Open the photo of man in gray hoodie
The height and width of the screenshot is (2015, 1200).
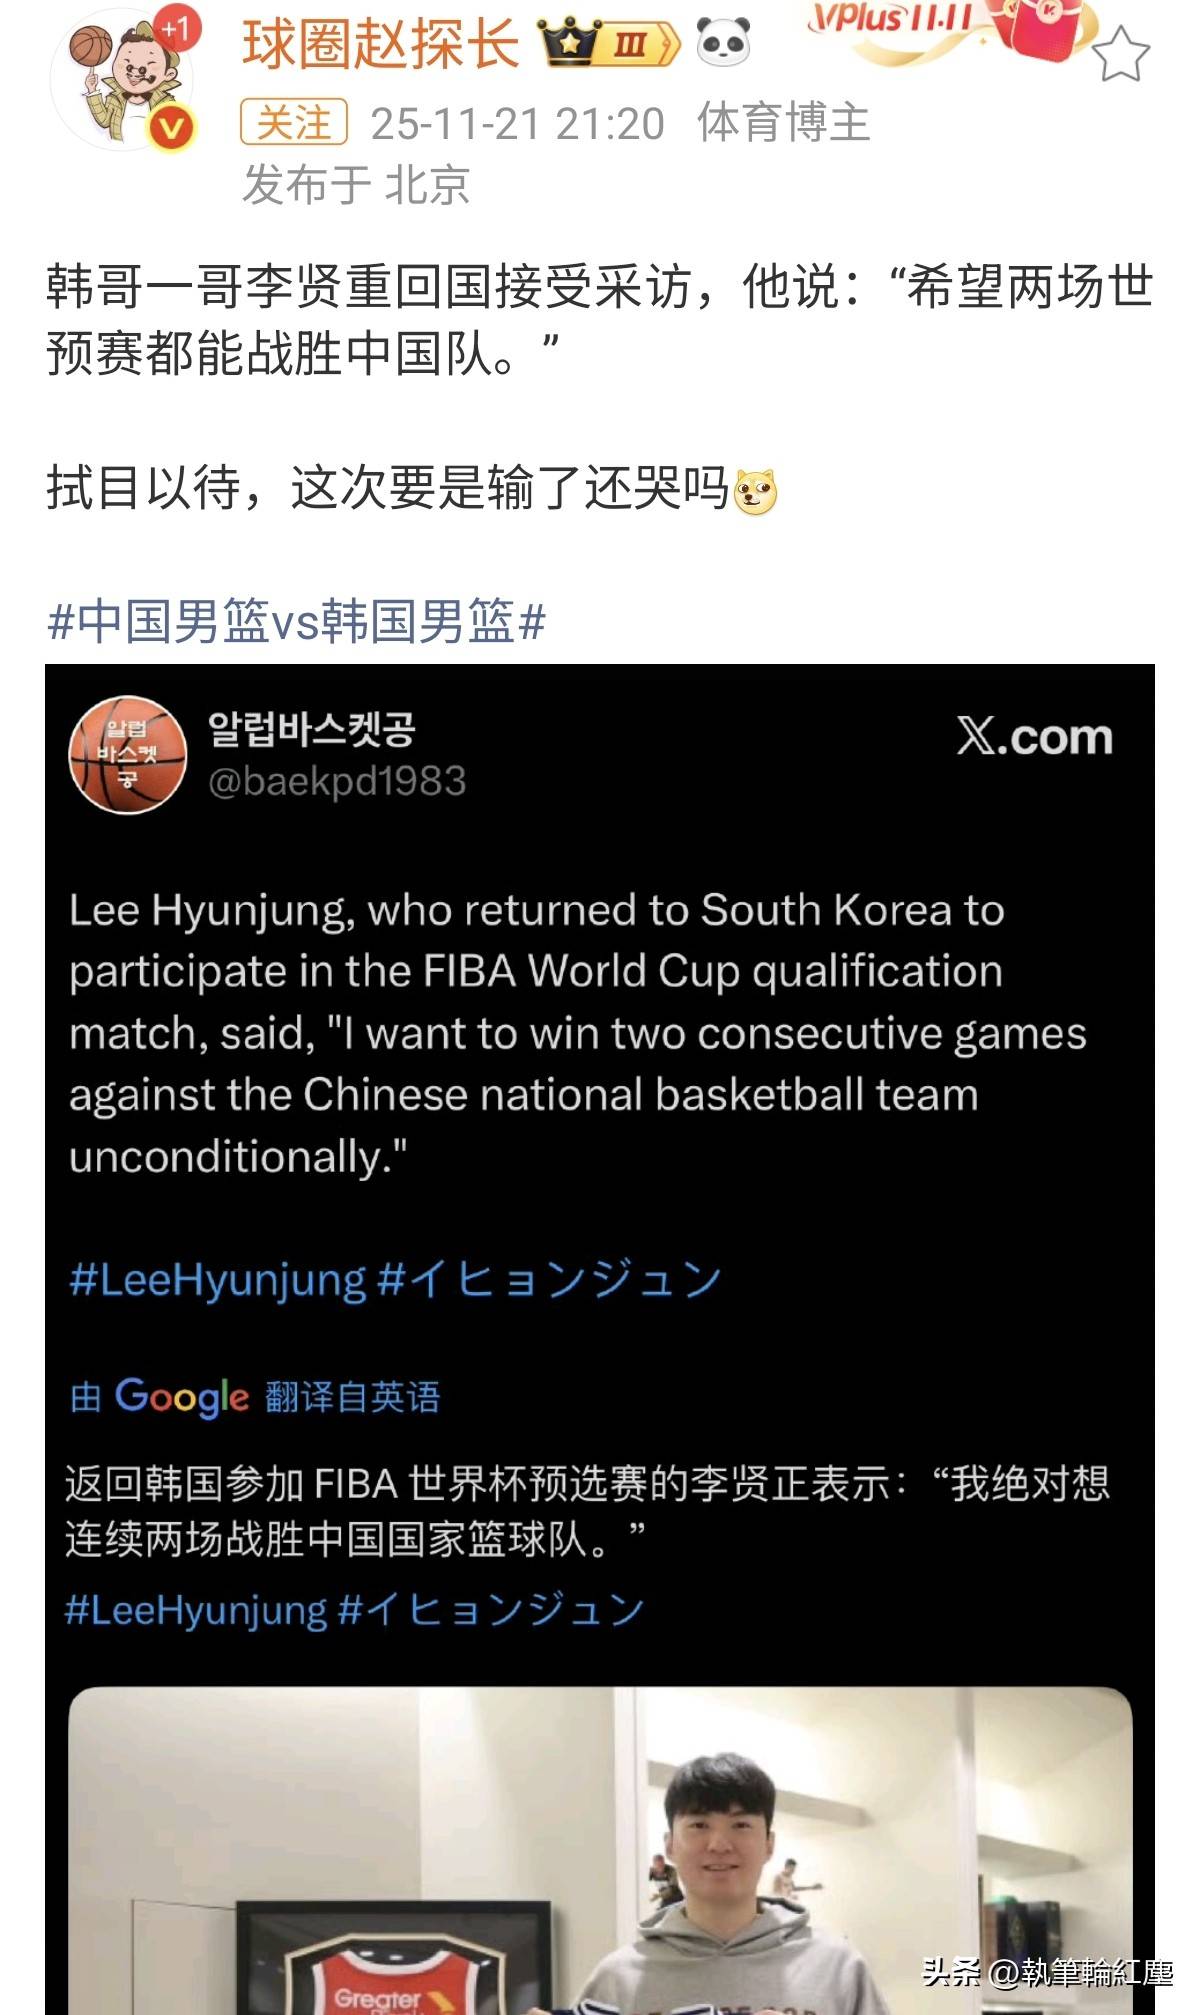pyautogui.click(x=600, y=1850)
